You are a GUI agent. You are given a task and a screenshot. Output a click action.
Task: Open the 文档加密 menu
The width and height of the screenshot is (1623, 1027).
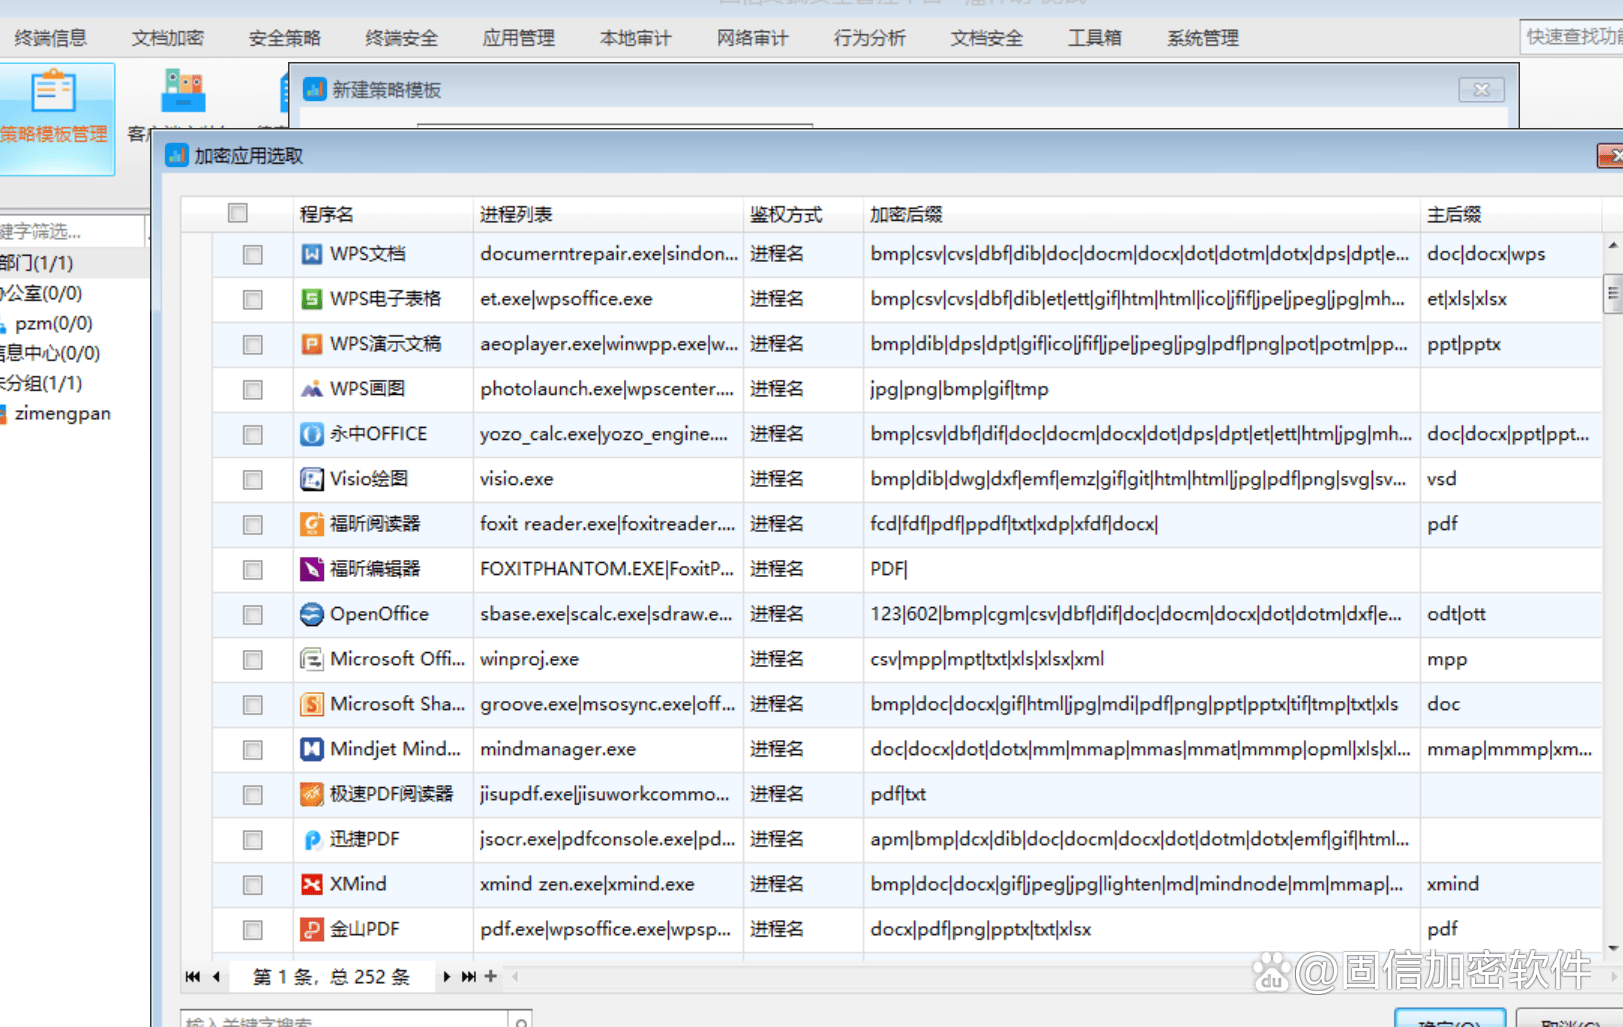(x=167, y=38)
